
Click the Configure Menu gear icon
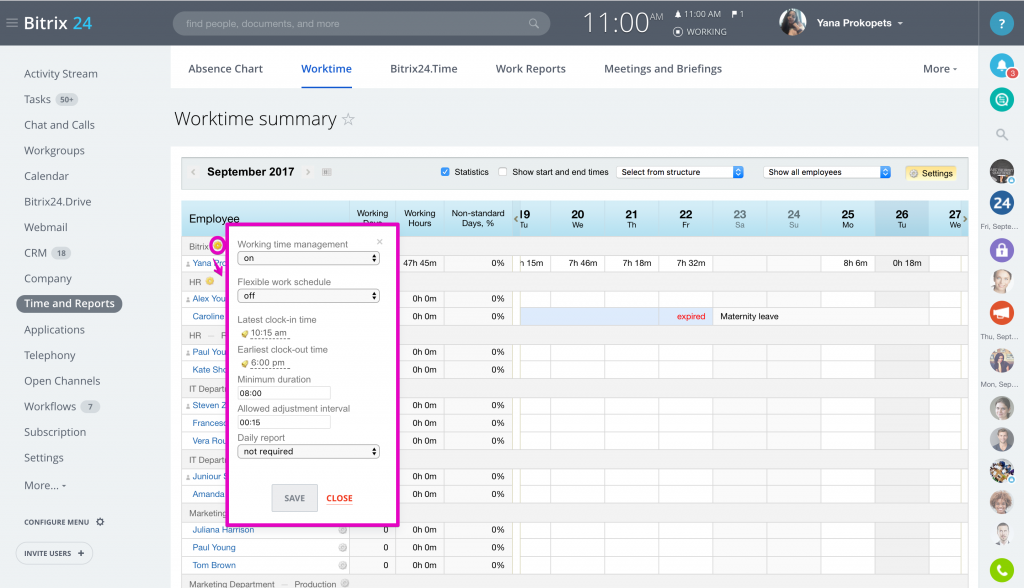pos(100,522)
